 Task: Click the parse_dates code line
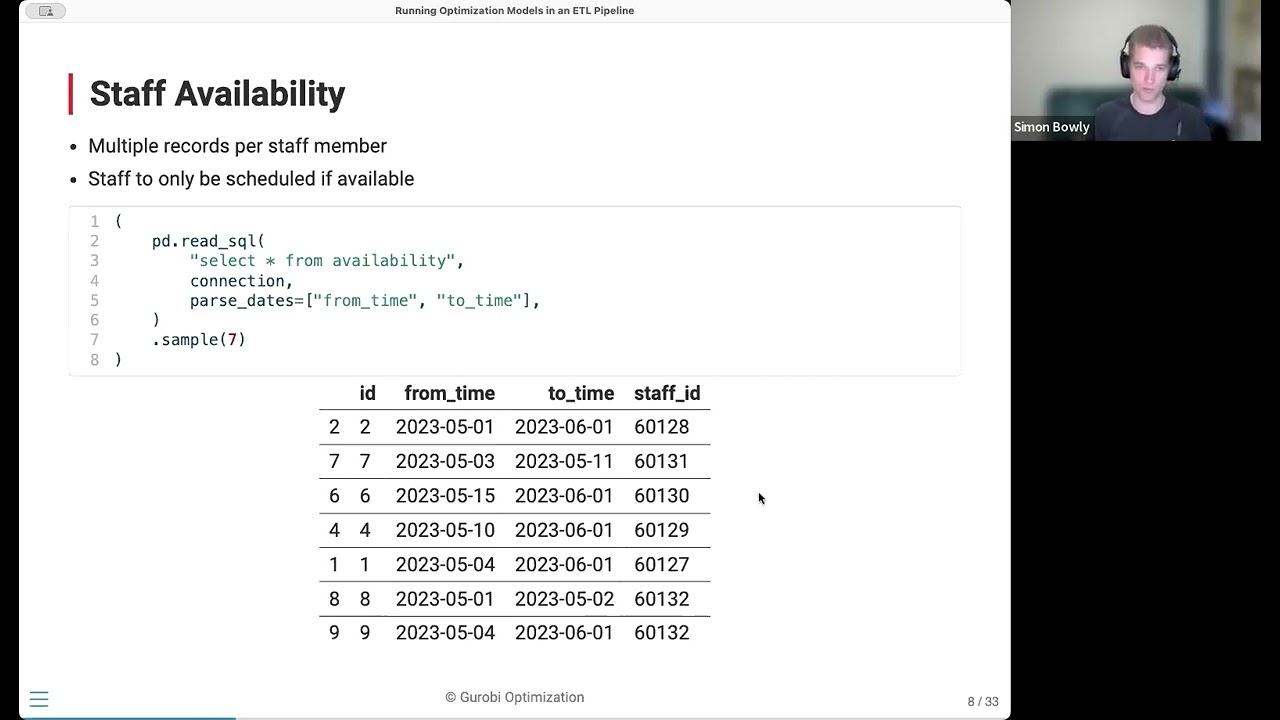(365, 300)
